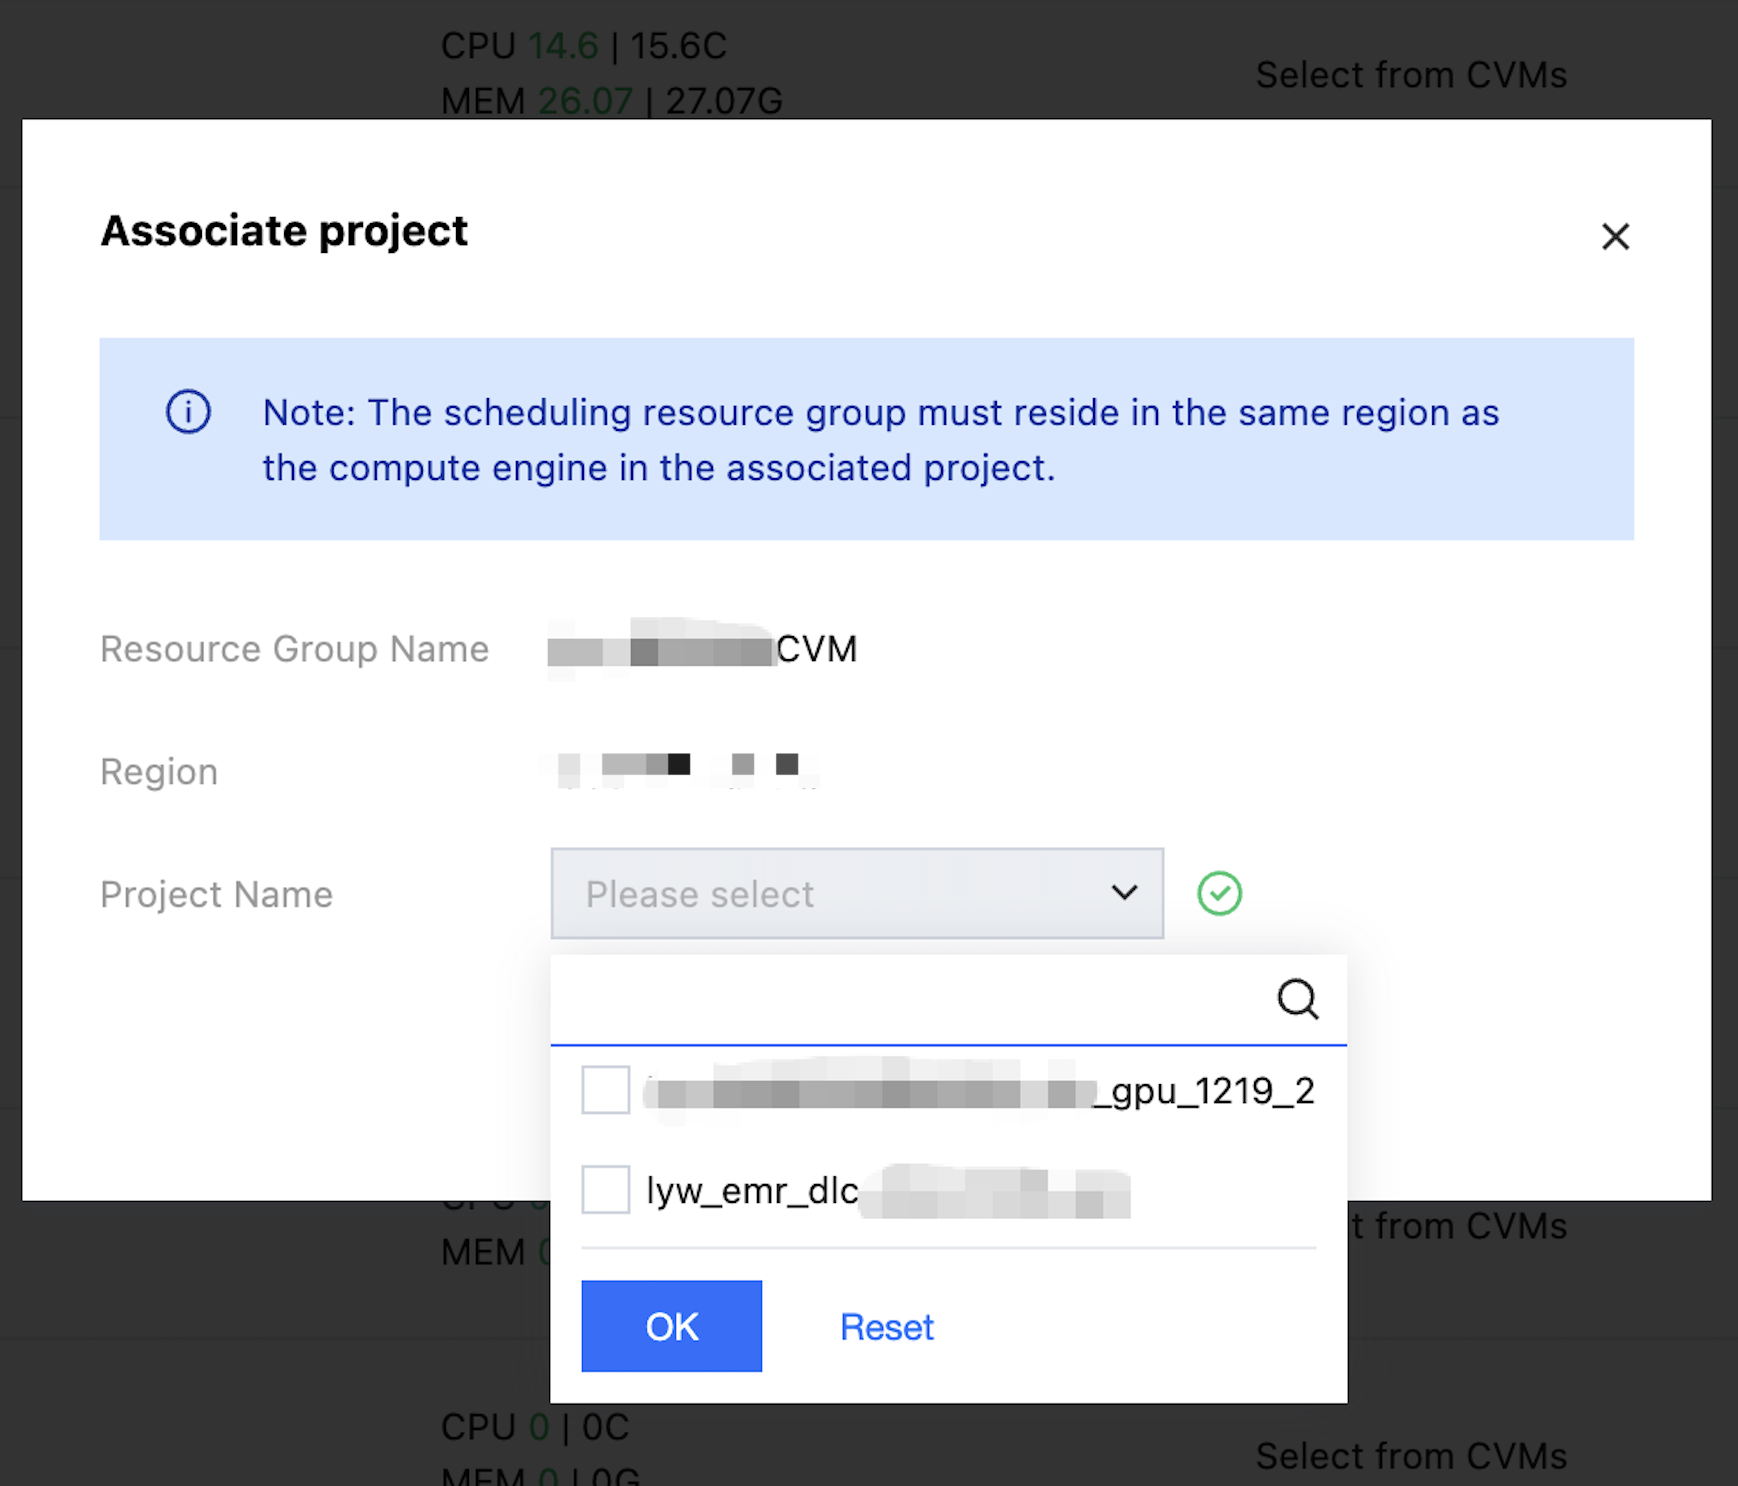1738x1486 pixels.
Task: Click the "Region" field label
Action: point(159,772)
